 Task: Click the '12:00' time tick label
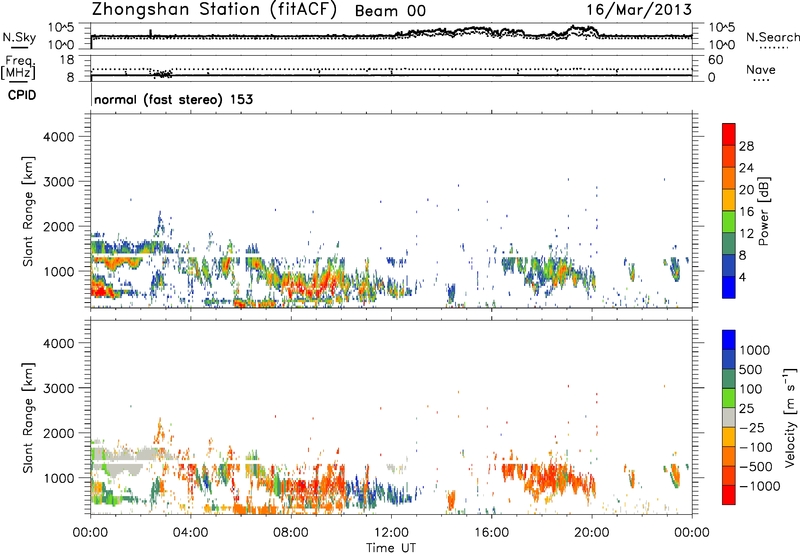pos(391,533)
